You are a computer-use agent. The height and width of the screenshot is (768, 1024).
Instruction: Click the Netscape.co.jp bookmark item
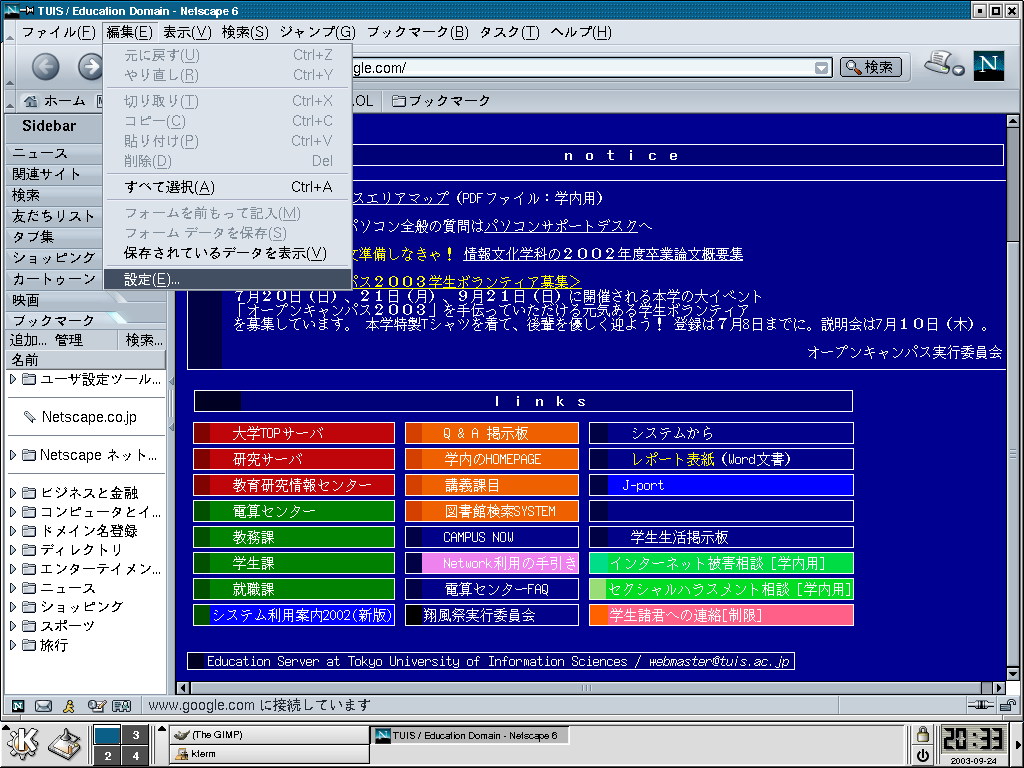[x=89, y=417]
